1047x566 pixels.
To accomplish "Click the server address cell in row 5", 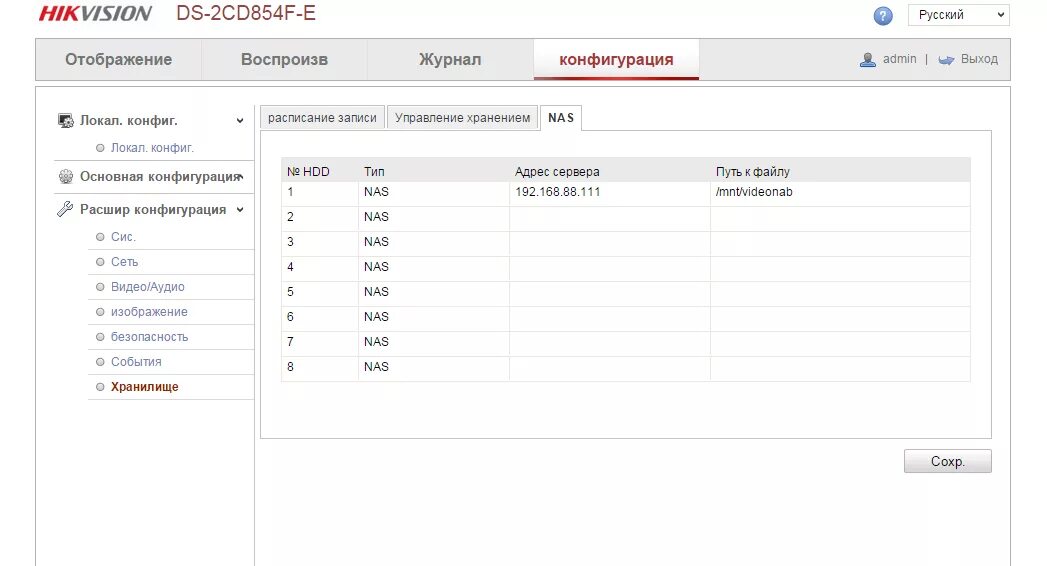I will coord(610,292).
